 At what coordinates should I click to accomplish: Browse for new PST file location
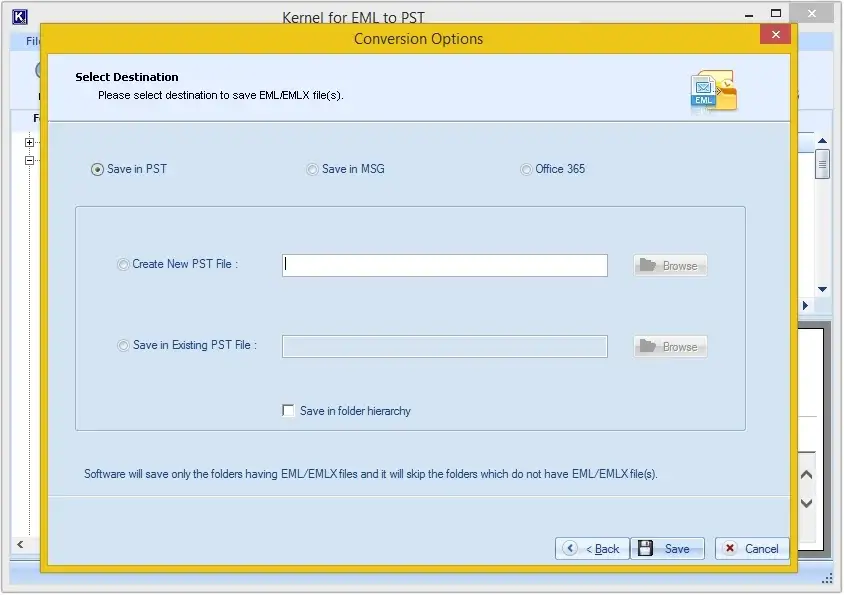tap(670, 265)
